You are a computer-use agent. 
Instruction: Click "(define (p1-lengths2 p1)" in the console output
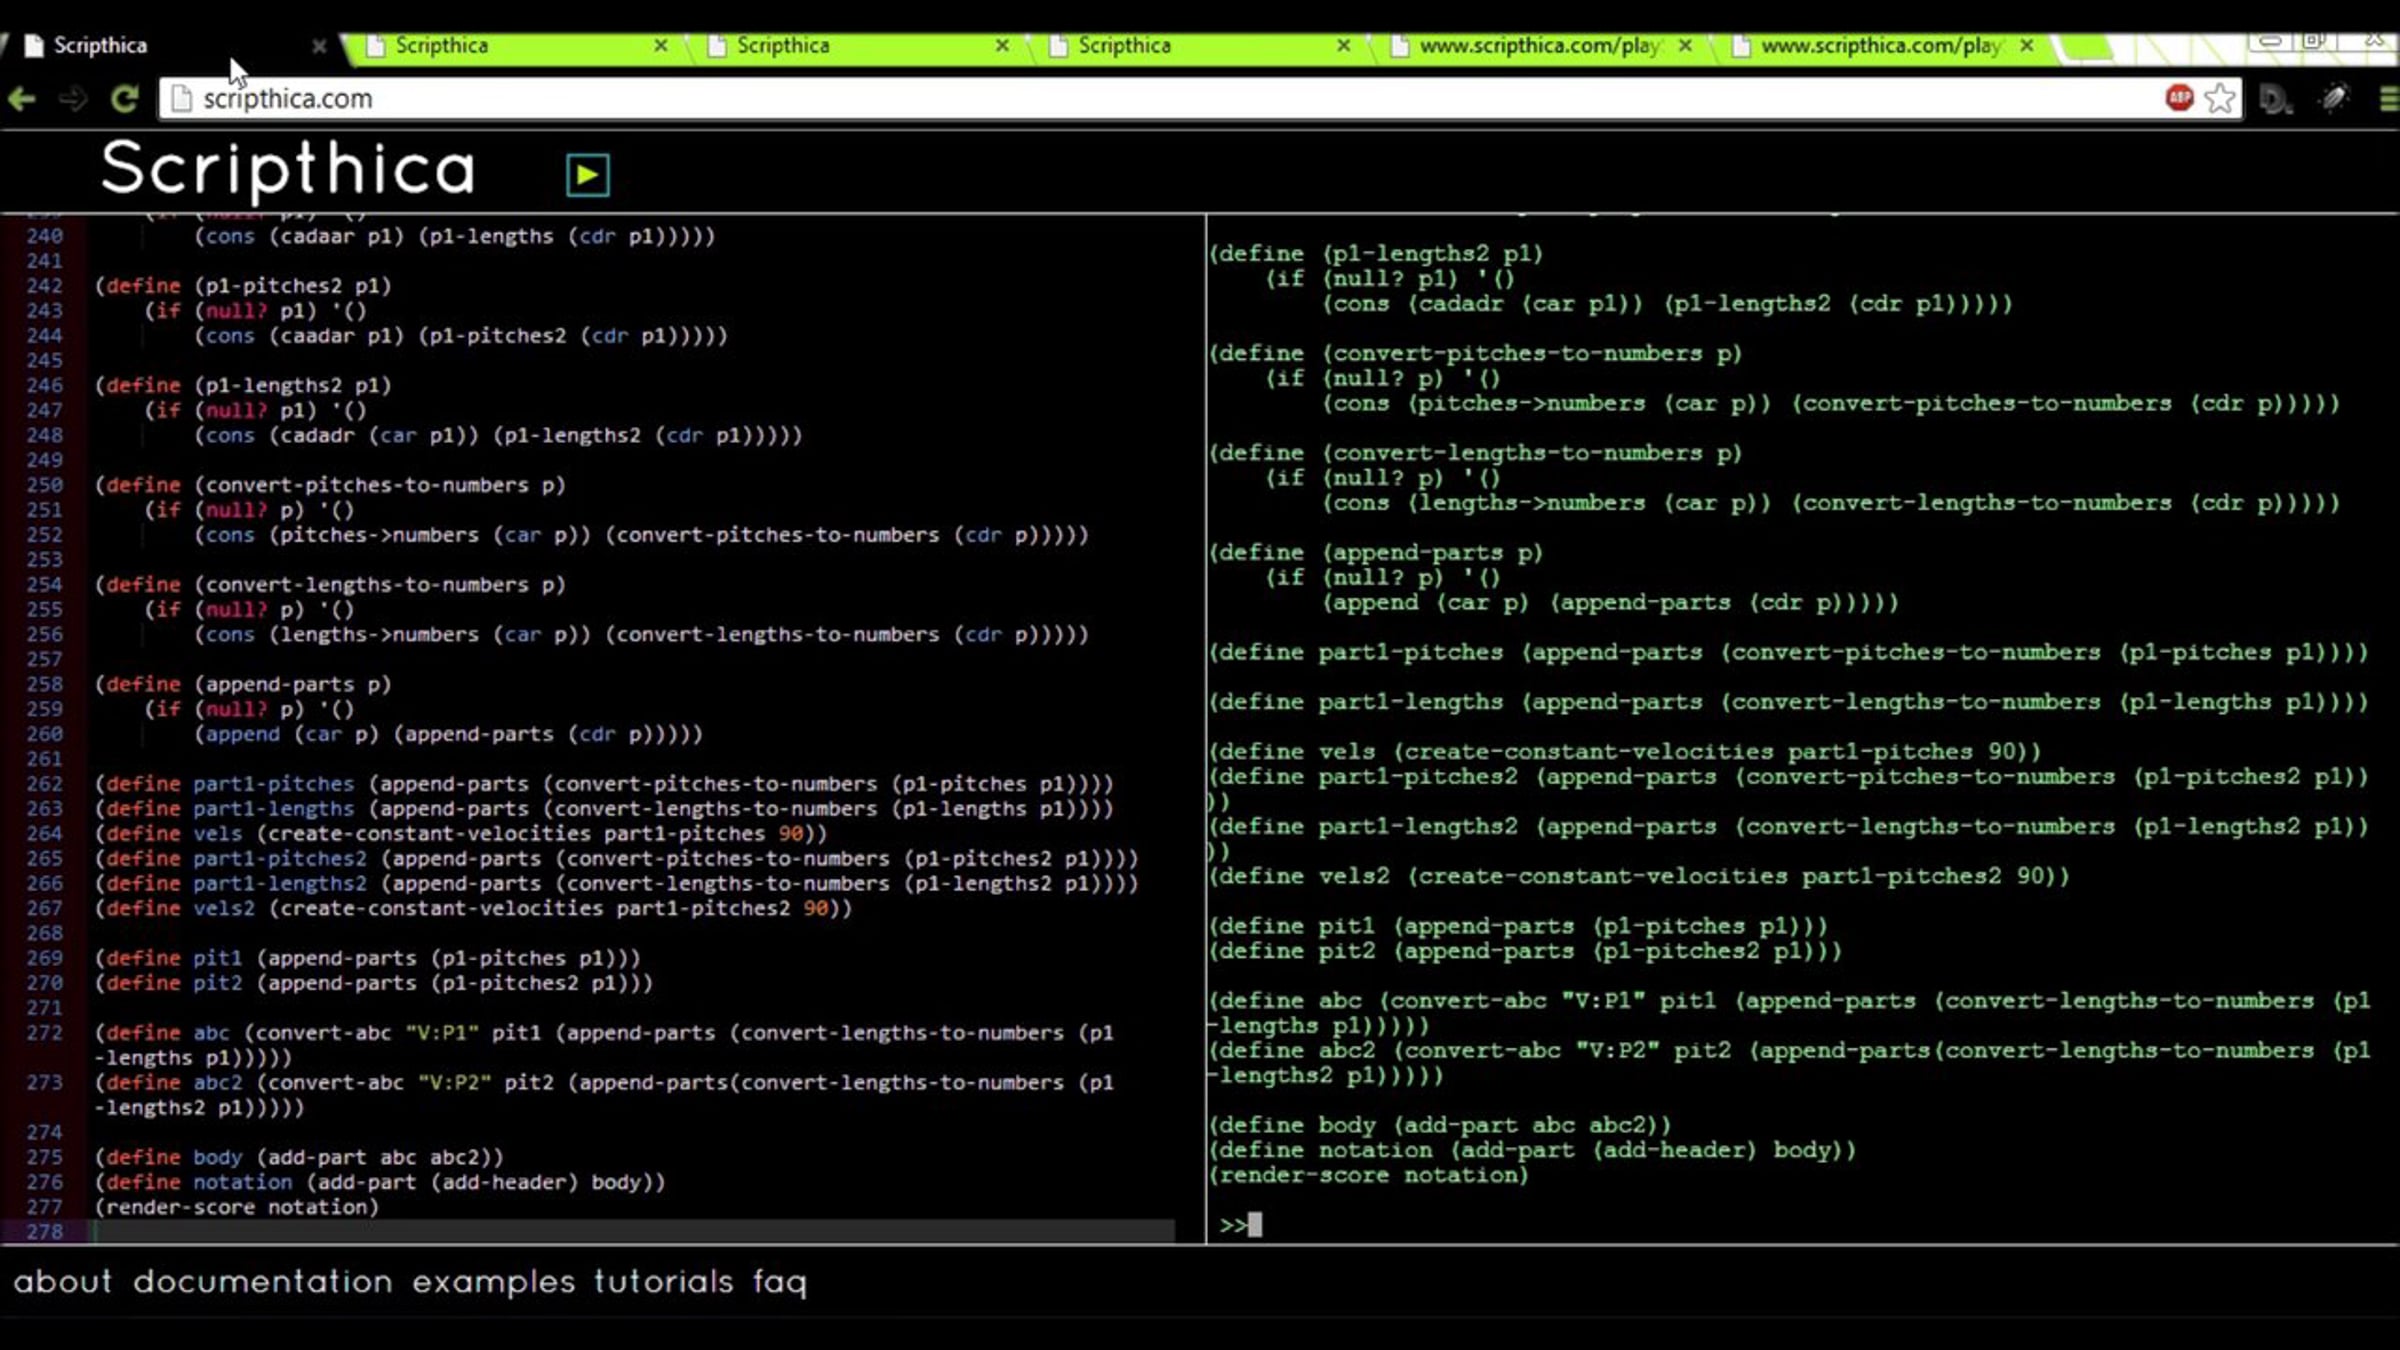tap(1376, 253)
